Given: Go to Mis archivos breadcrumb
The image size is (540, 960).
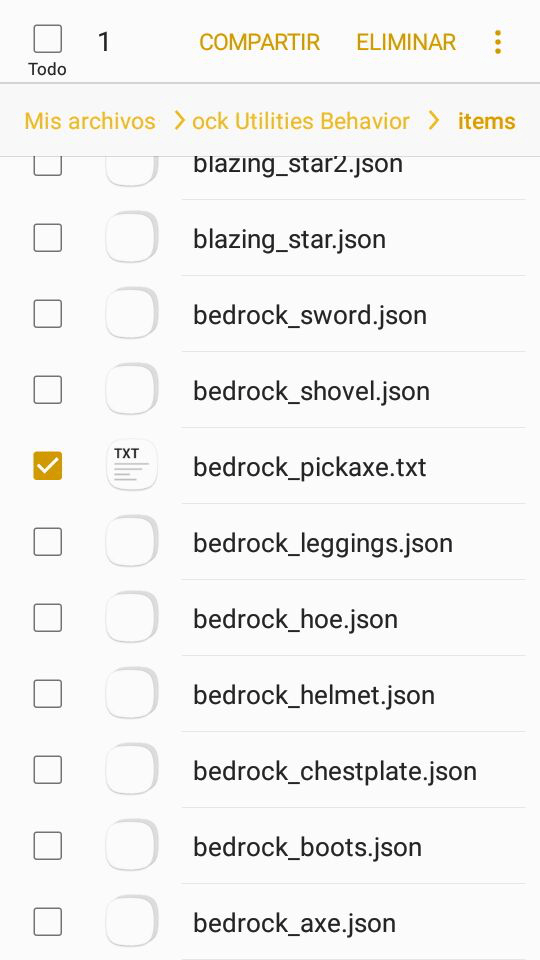Looking at the screenshot, I should 90,121.
